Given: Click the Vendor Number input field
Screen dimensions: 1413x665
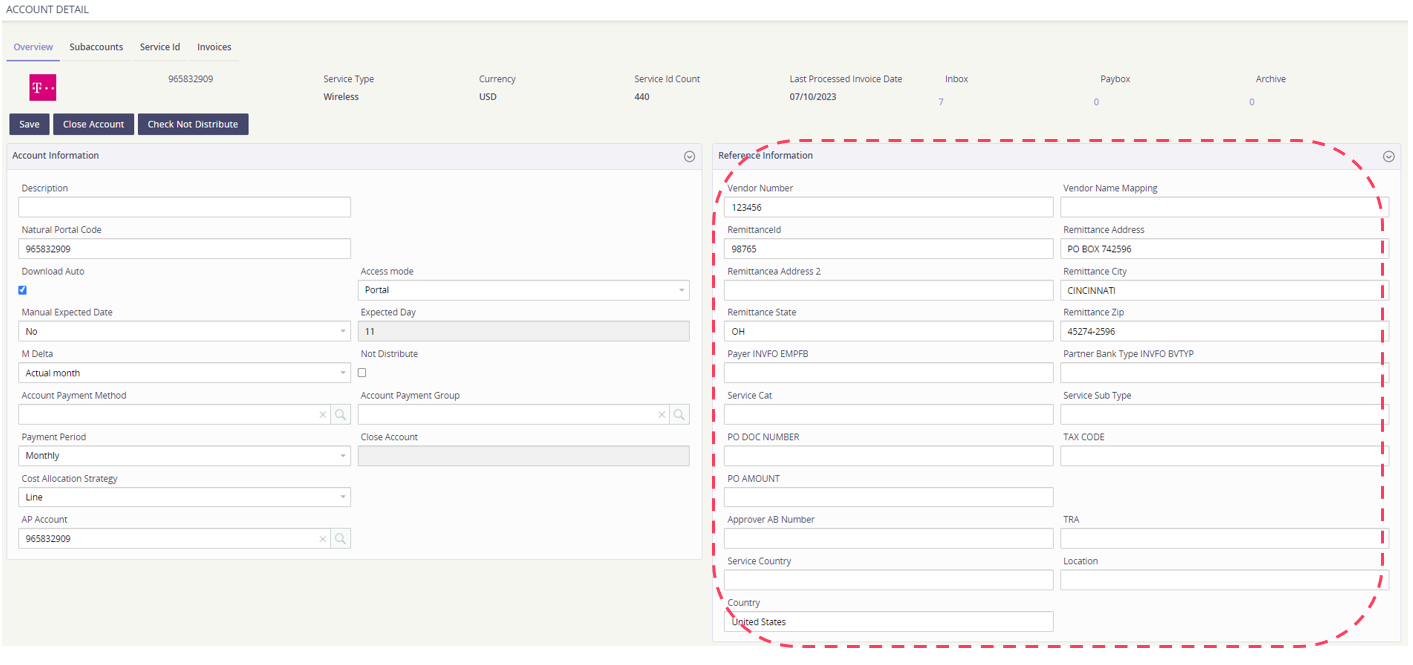Looking at the screenshot, I should tap(889, 207).
